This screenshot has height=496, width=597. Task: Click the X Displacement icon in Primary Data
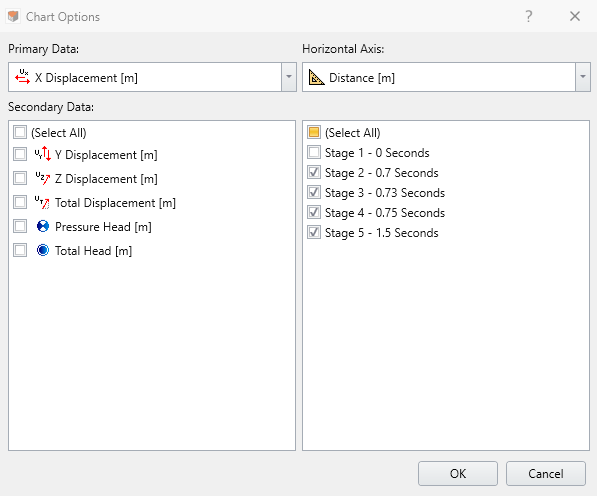(22, 77)
